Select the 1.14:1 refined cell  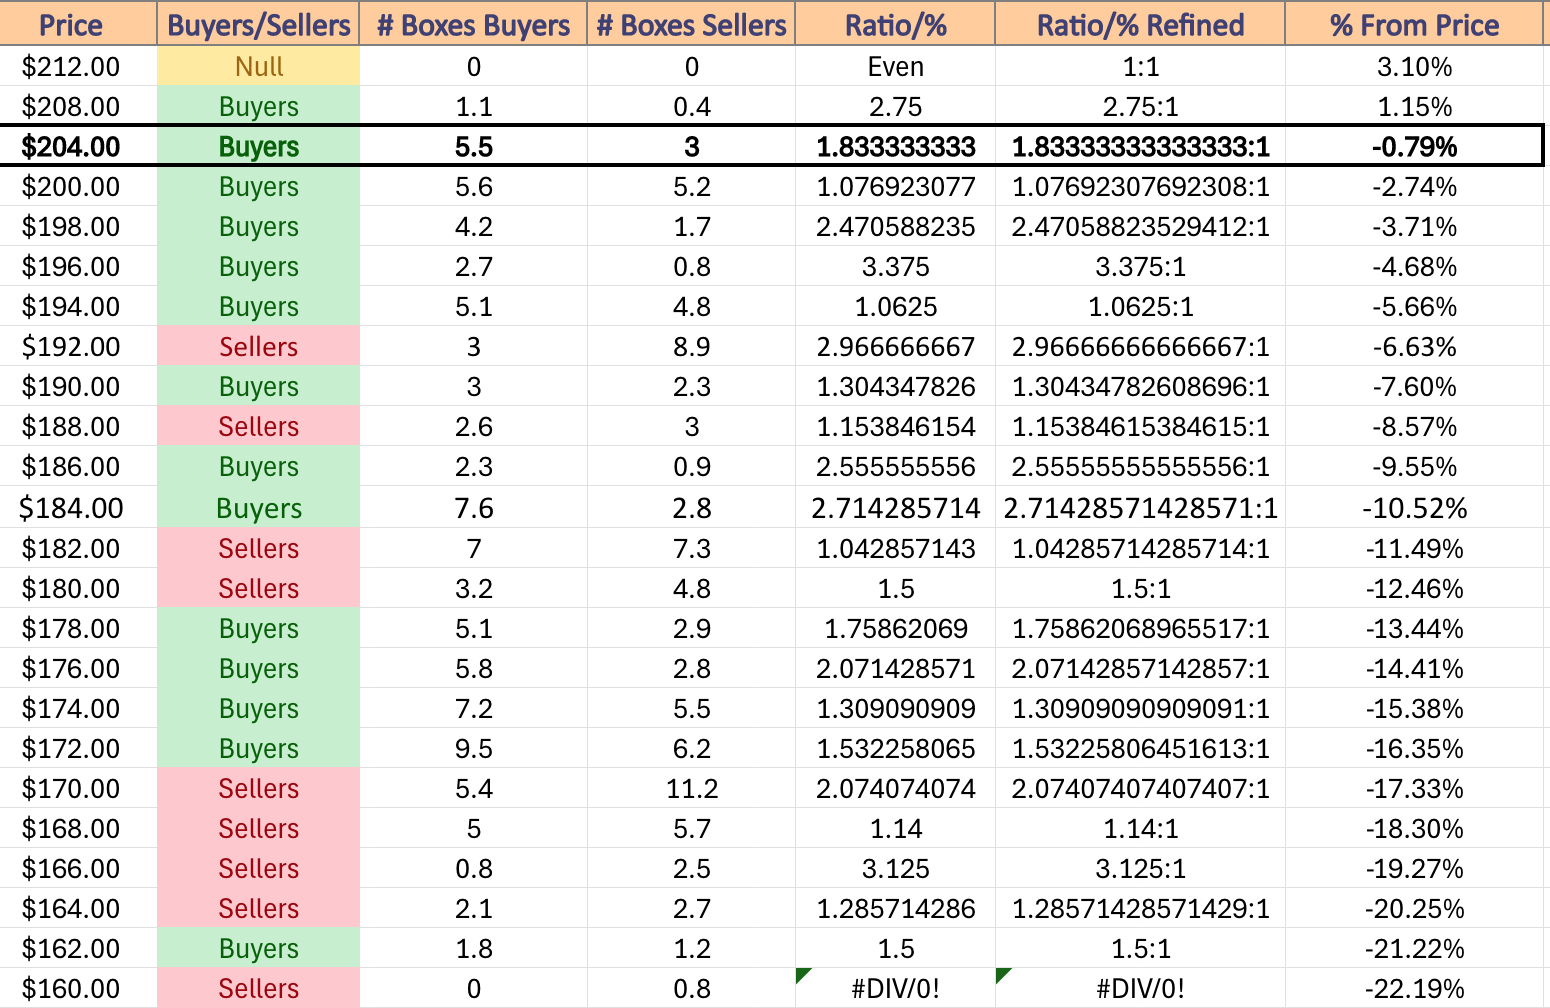(1140, 828)
